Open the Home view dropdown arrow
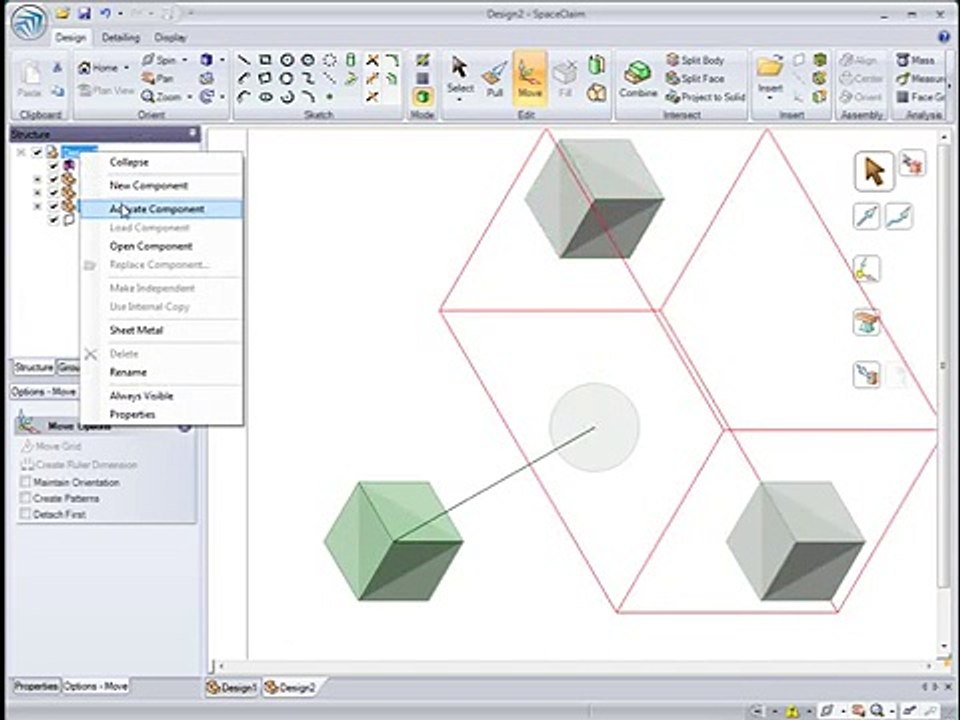 [127, 68]
